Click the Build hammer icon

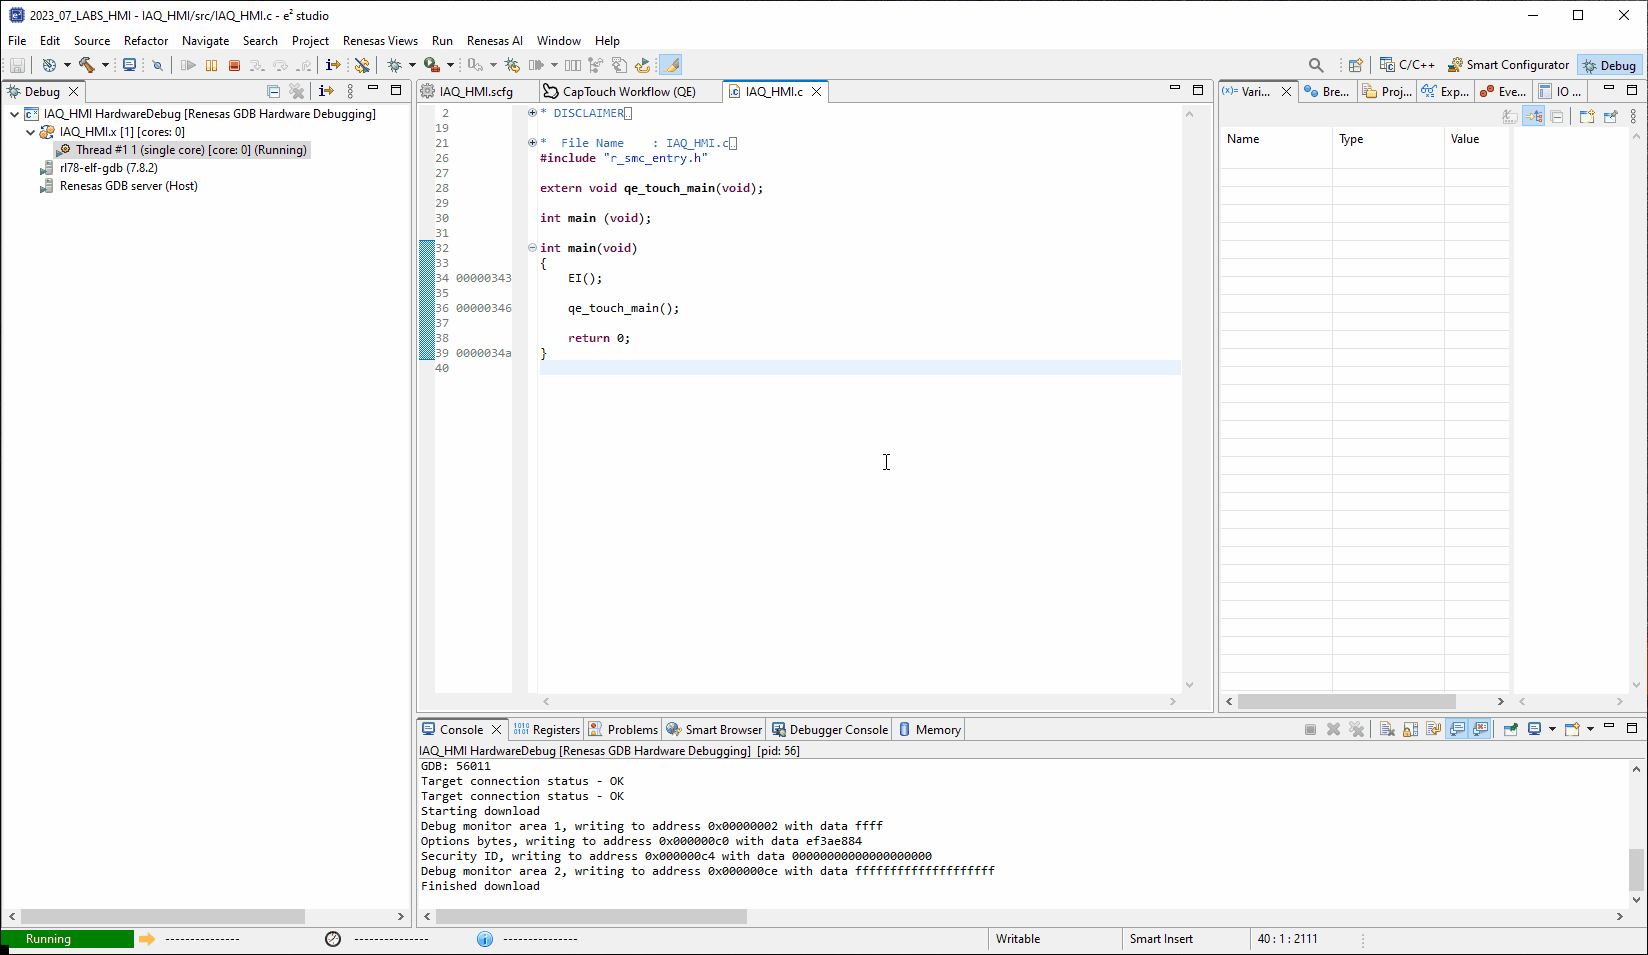click(x=87, y=65)
